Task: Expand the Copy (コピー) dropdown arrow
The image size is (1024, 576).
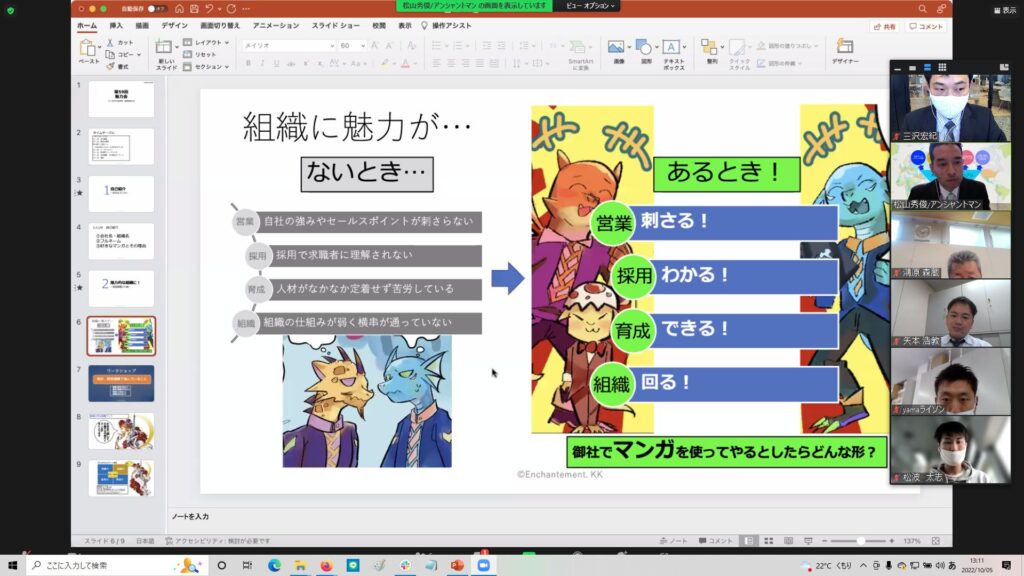Action: pos(139,55)
